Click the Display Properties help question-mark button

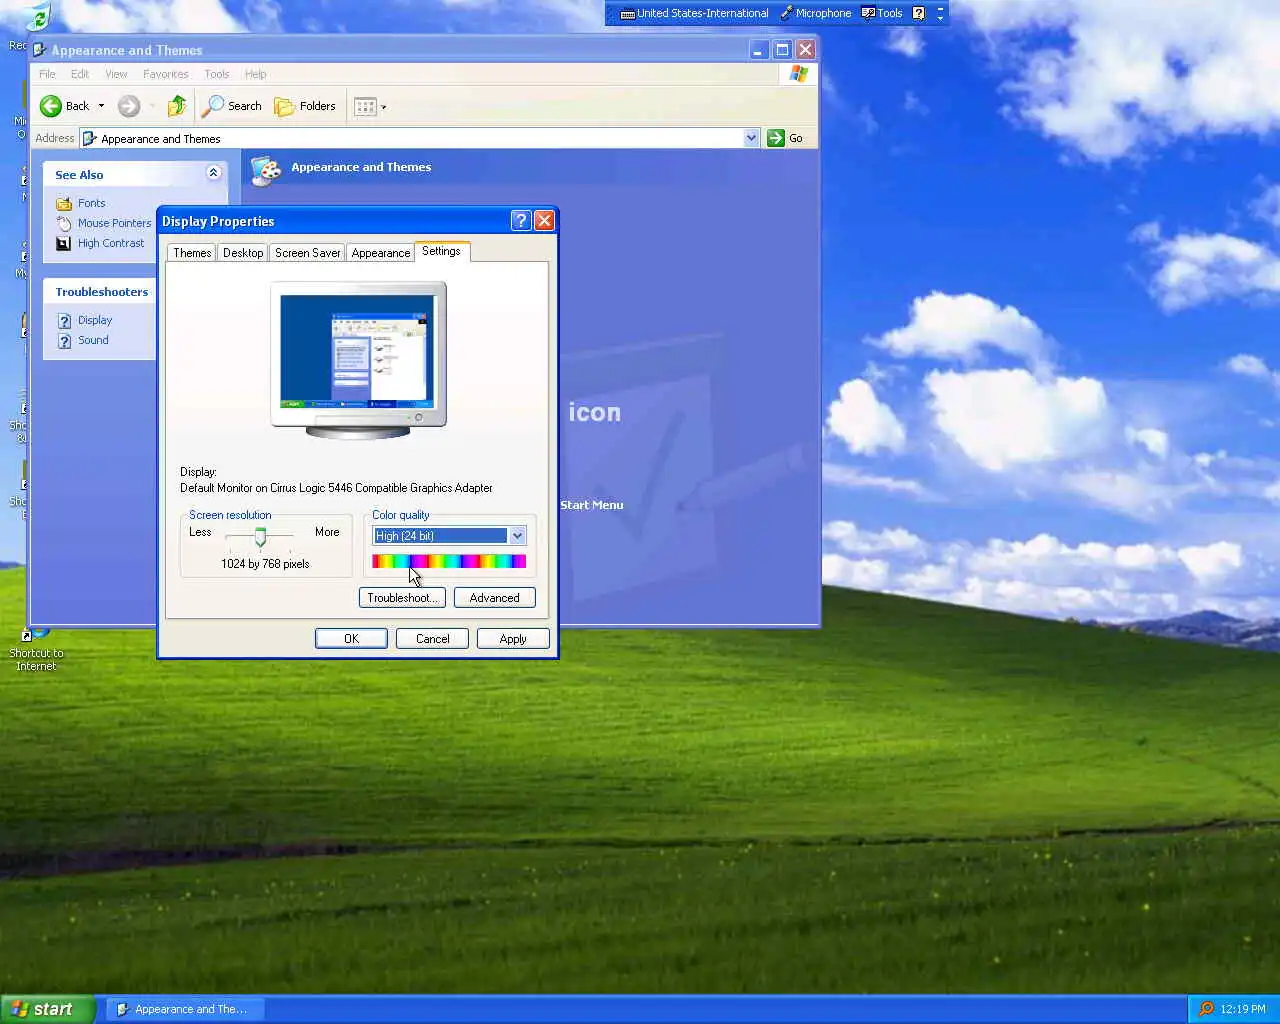point(520,221)
